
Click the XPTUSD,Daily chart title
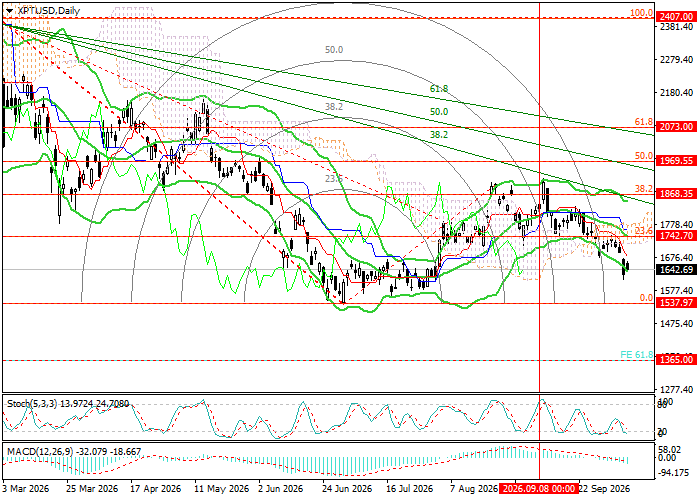48,11
